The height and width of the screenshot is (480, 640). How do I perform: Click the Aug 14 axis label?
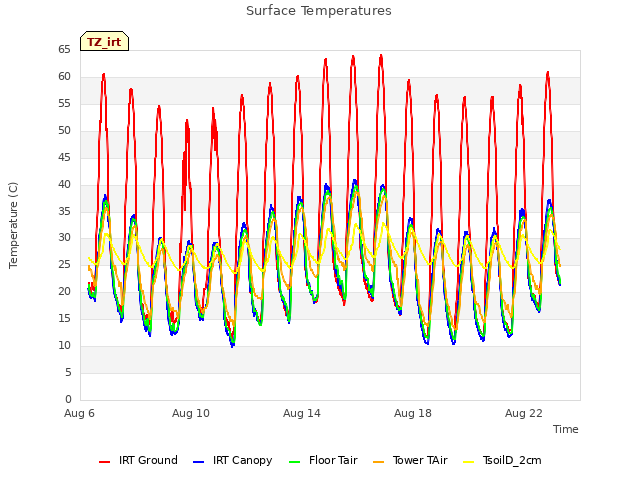tap(302, 413)
